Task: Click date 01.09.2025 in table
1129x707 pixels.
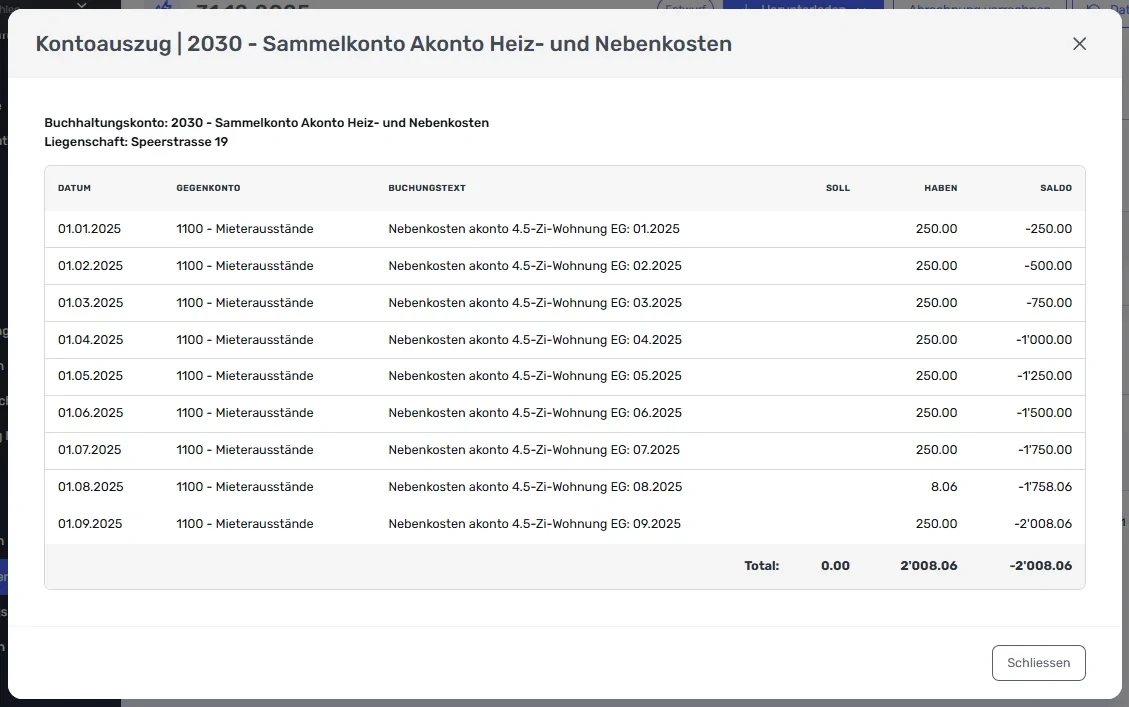Action: (x=90, y=524)
